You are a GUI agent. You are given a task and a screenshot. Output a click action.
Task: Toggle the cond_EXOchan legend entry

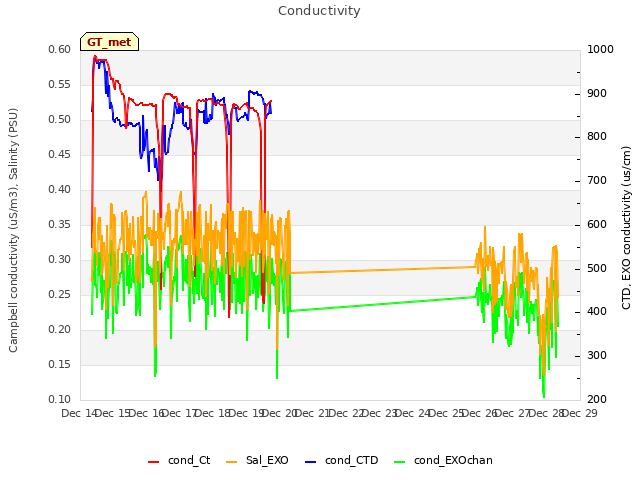click(x=443, y=460)
